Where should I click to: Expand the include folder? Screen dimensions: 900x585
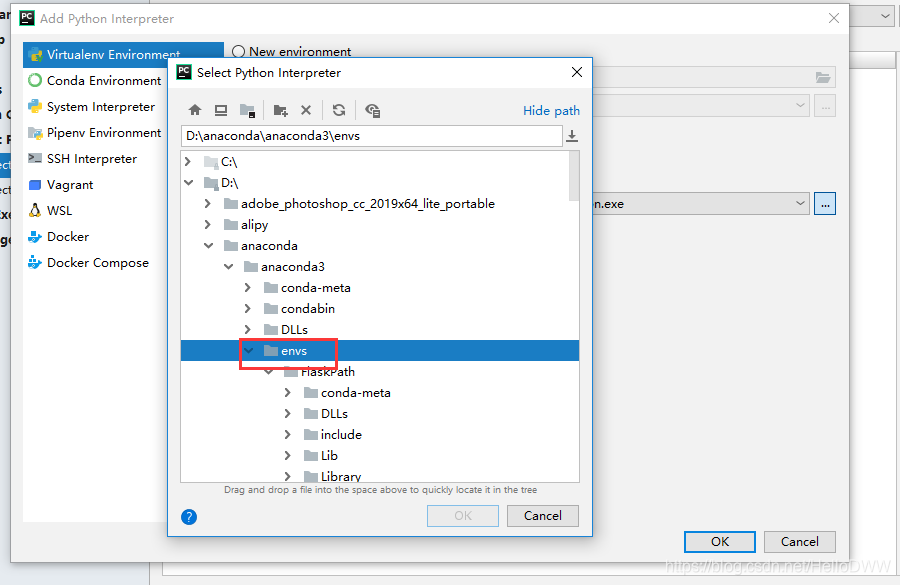click(x=288, y=435)
